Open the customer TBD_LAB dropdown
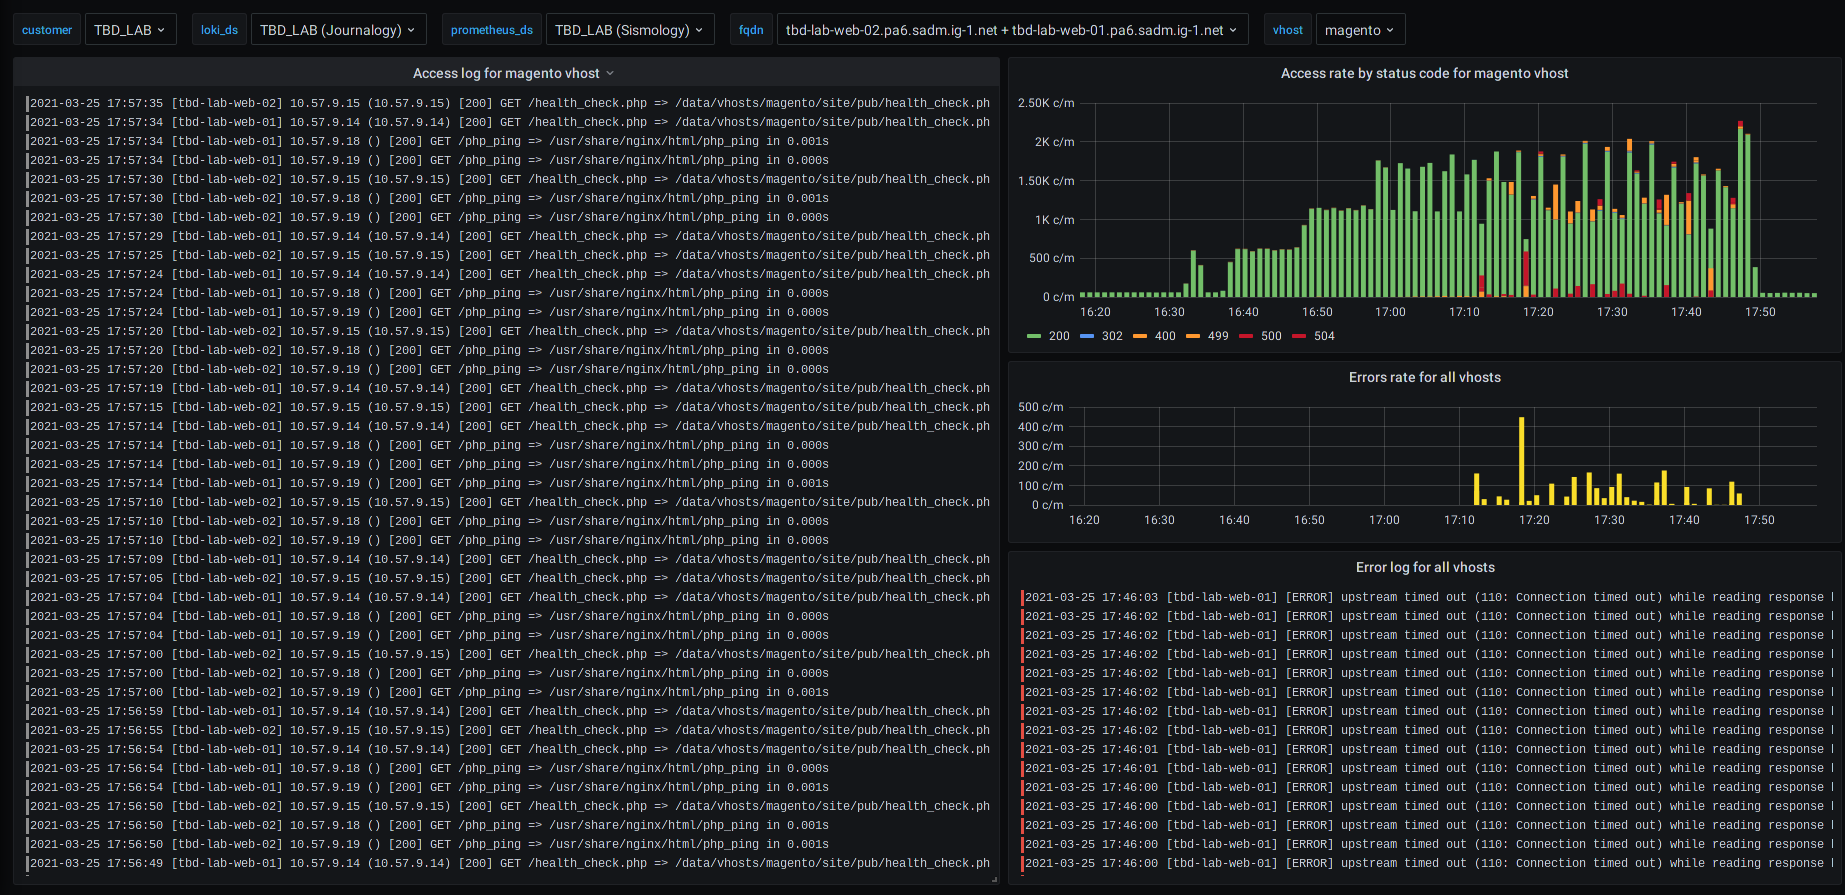The height and width of the screenshot is (895, 1845). pos(130,30)
